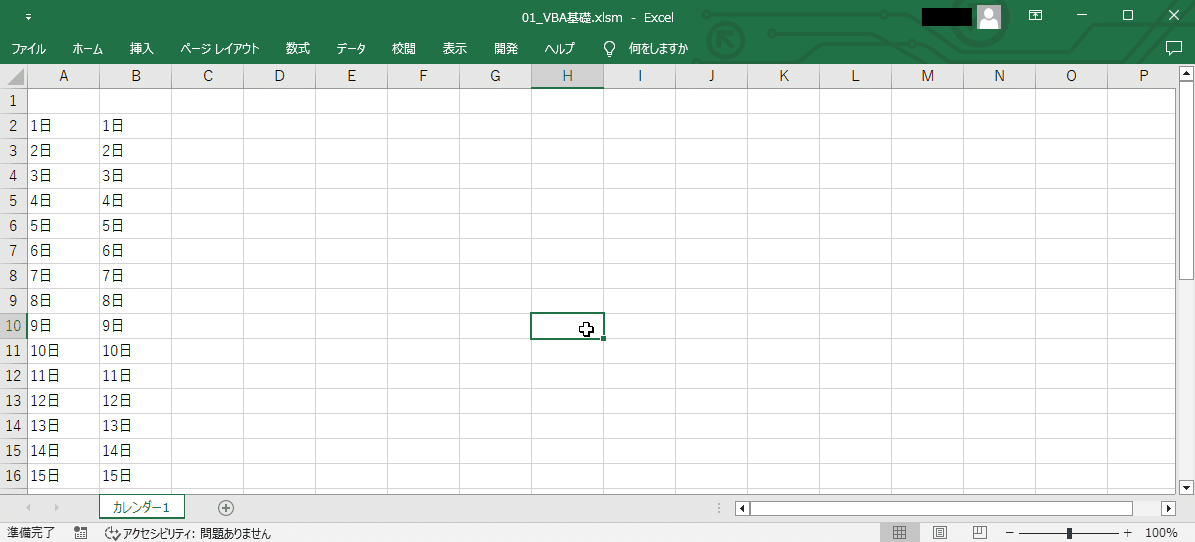Viewport: 1195px width, 542px height.
Task: Click the zoom slider handle
Action: tap(1069, 533)
